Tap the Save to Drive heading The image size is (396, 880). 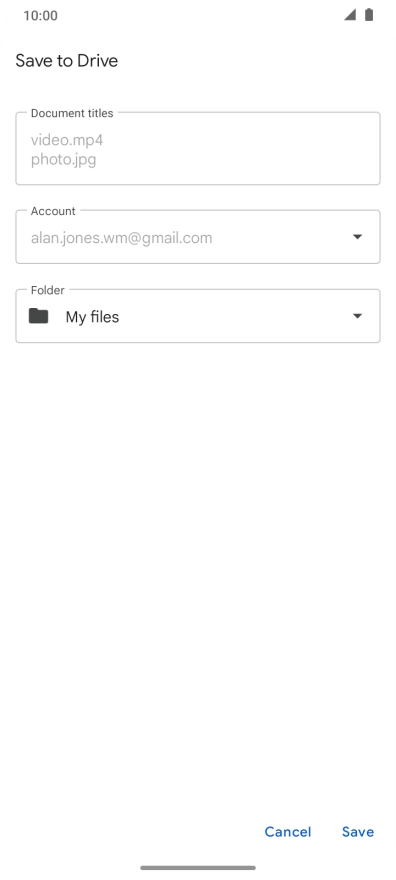67,61
